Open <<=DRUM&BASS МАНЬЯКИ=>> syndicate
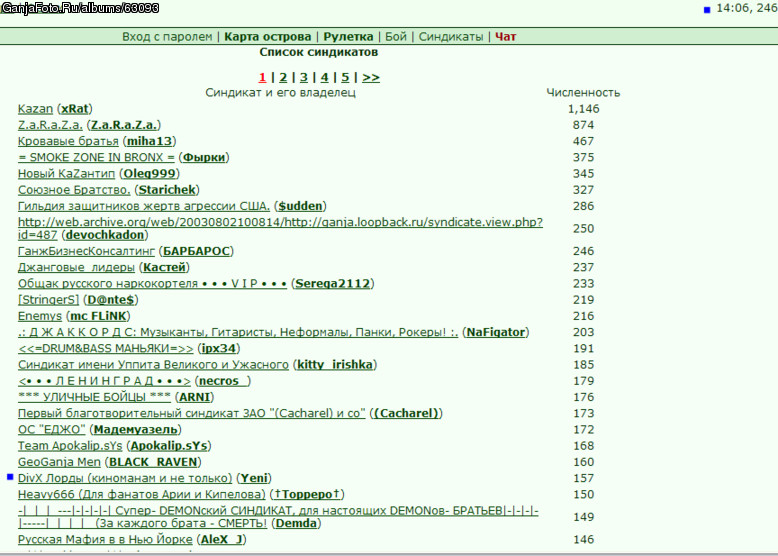778x556 pixels. pos(106,349)
